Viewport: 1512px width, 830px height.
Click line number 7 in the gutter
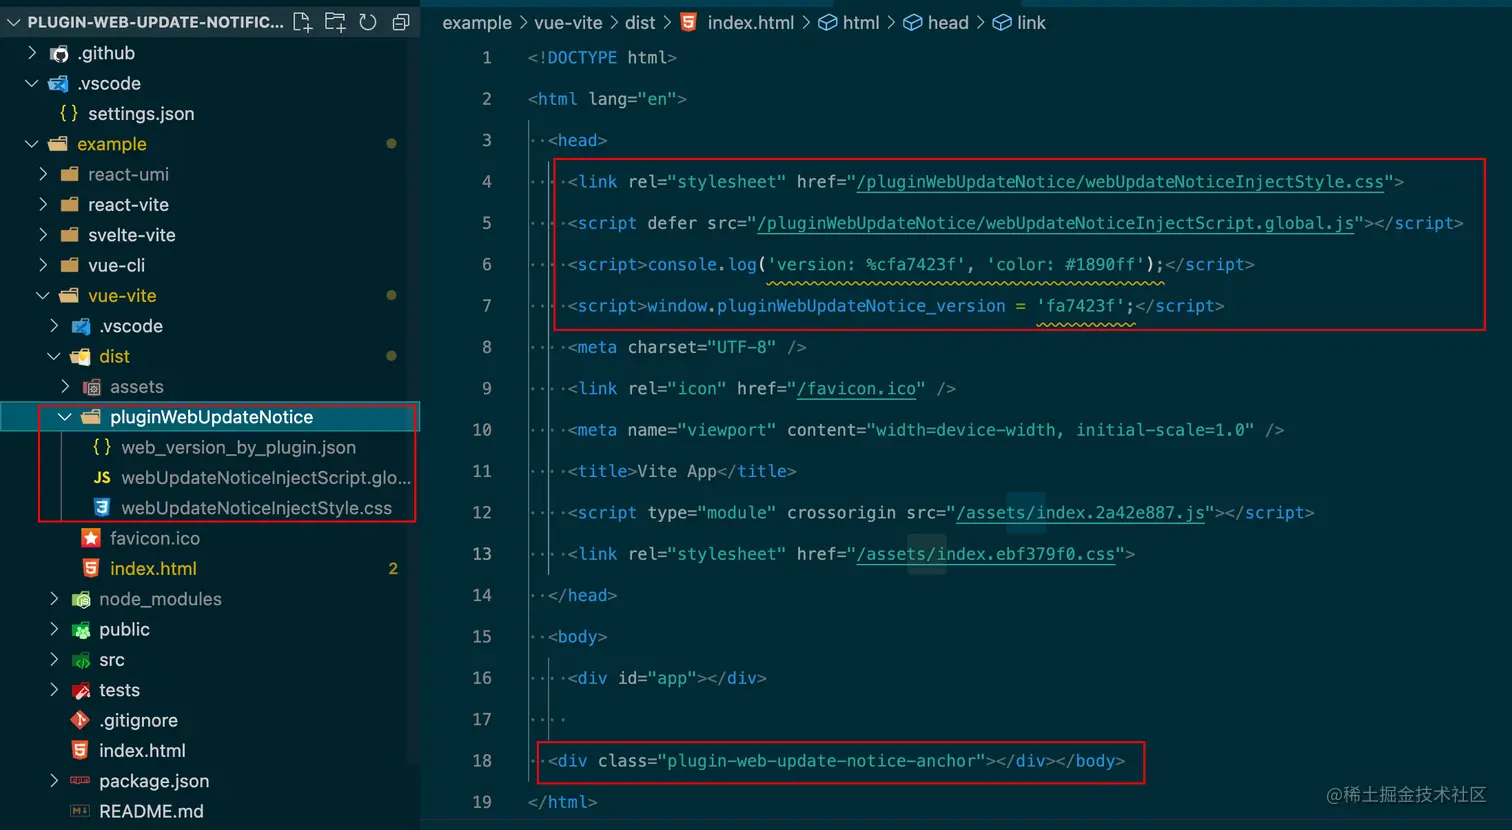pyautogui.click(x=487, y=306)
